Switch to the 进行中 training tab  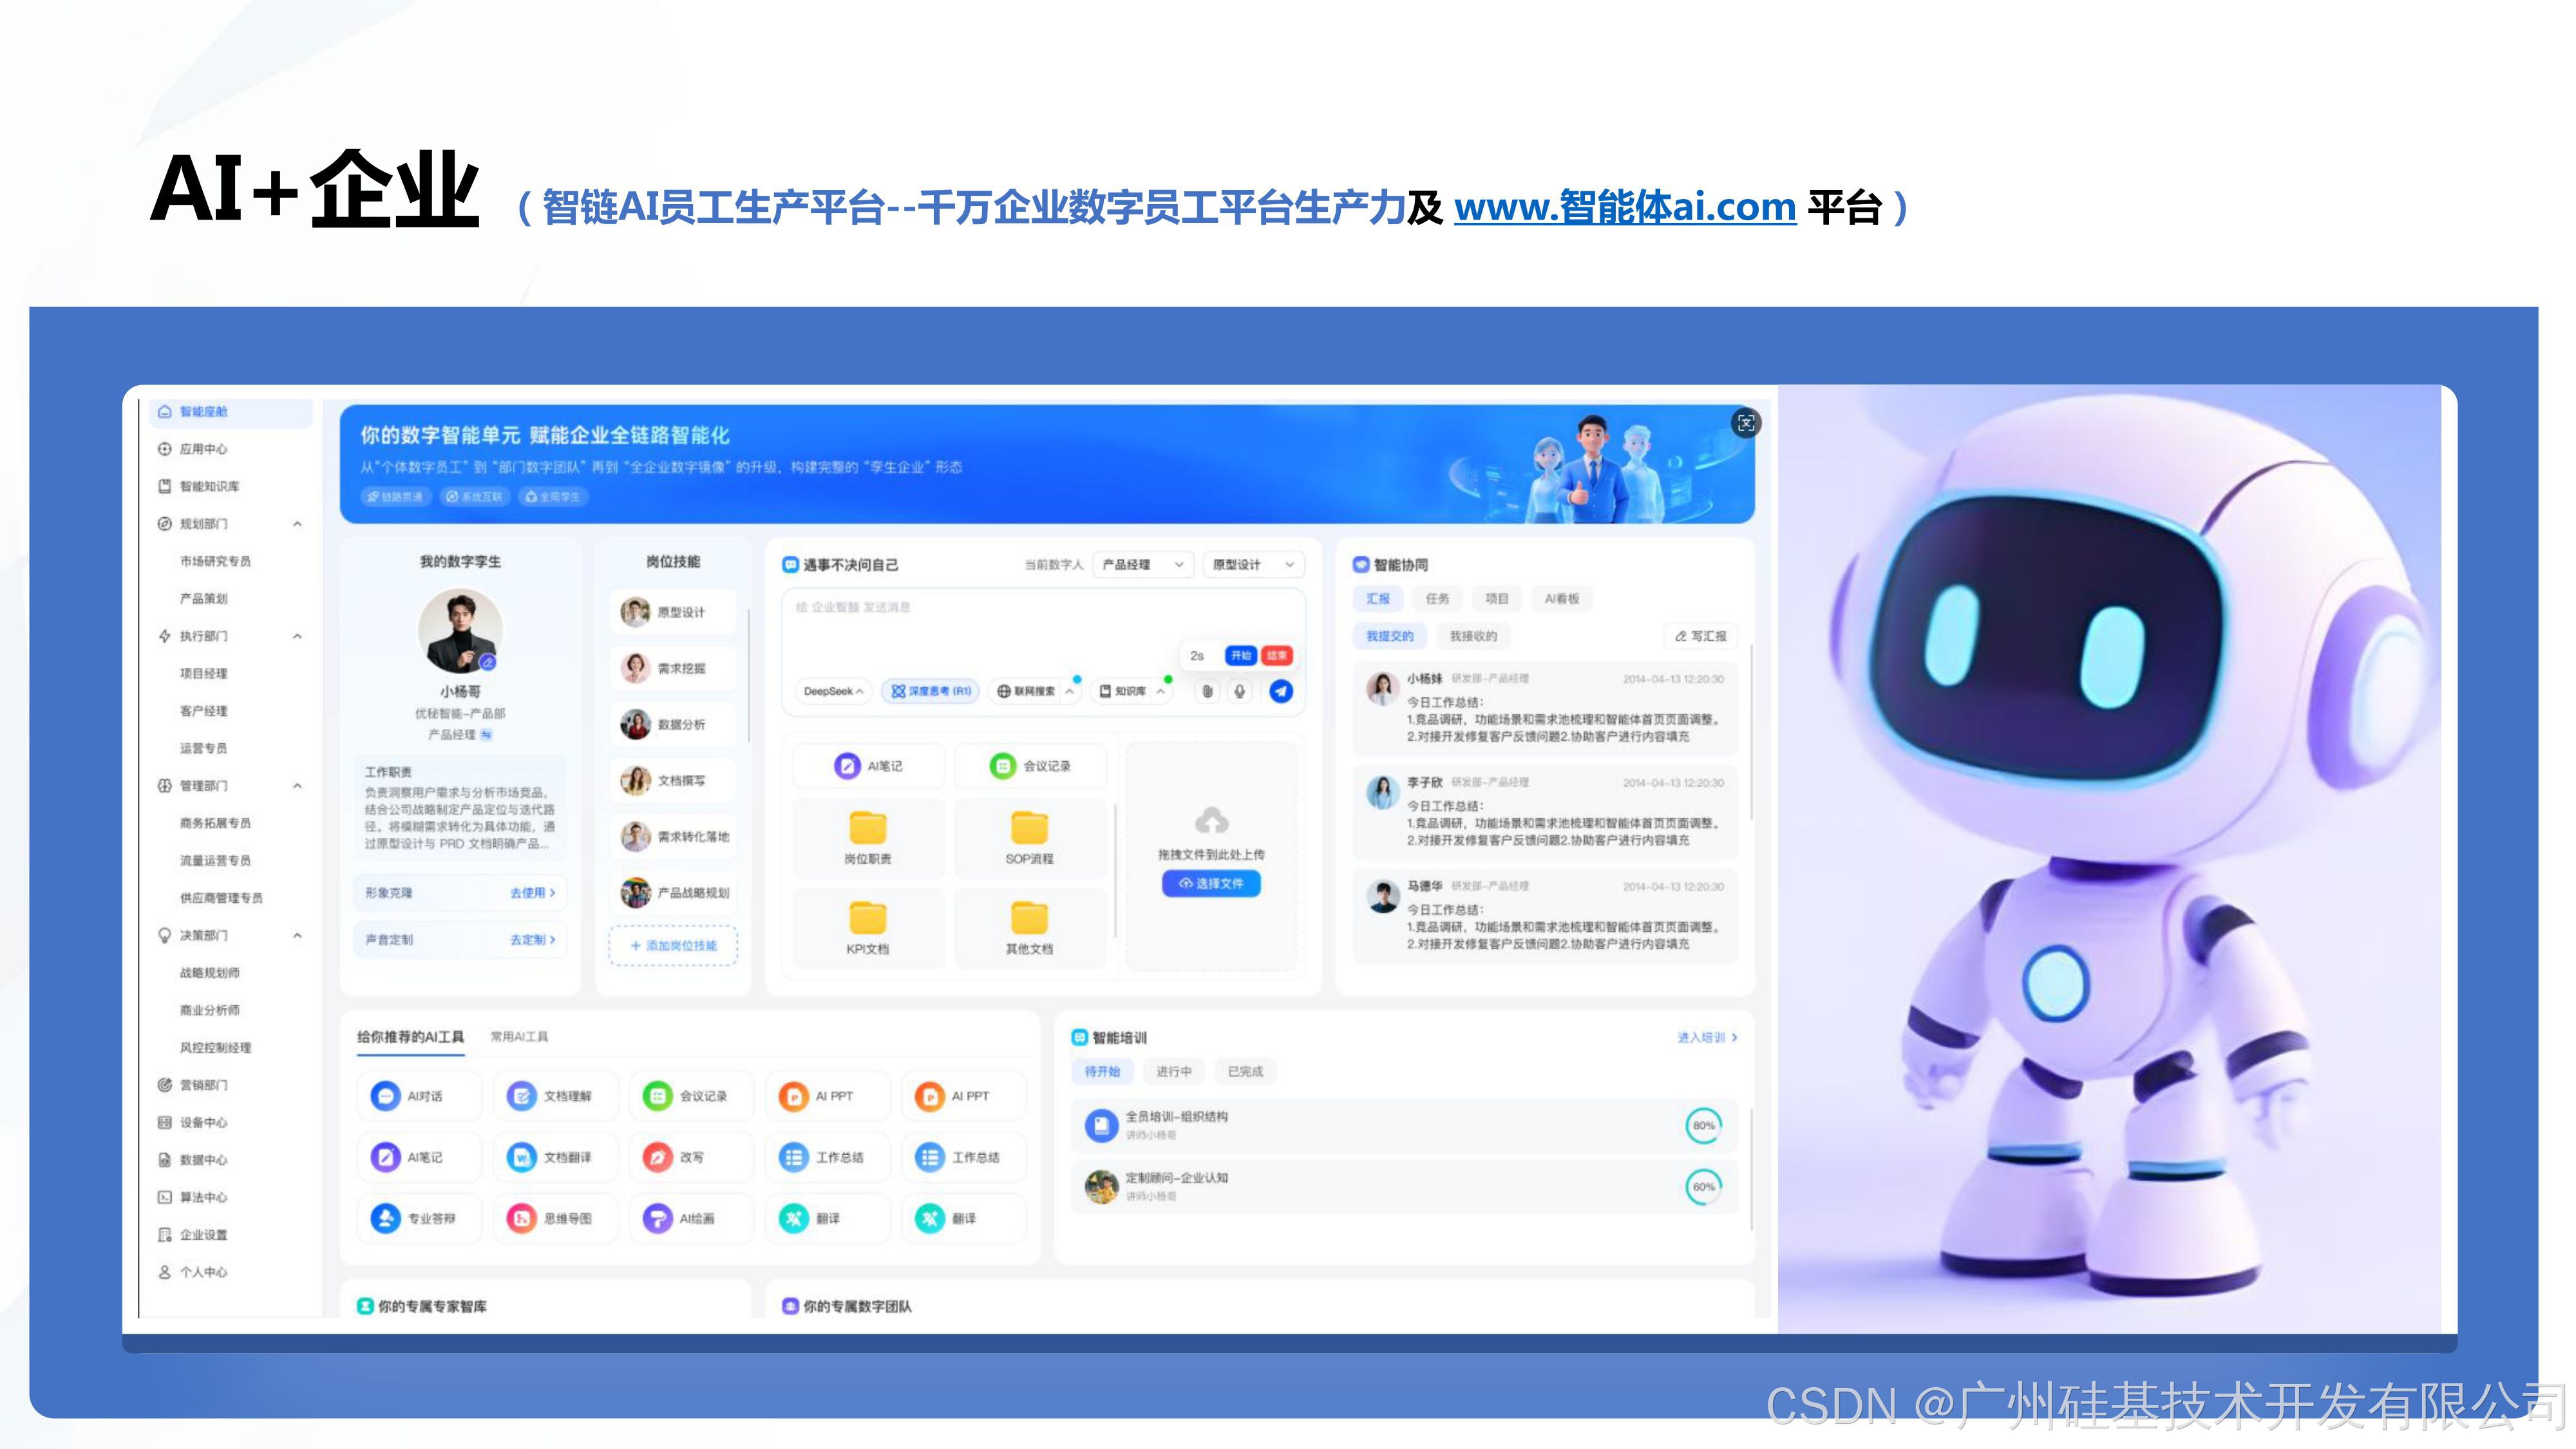click(x=1173, y=1071)
